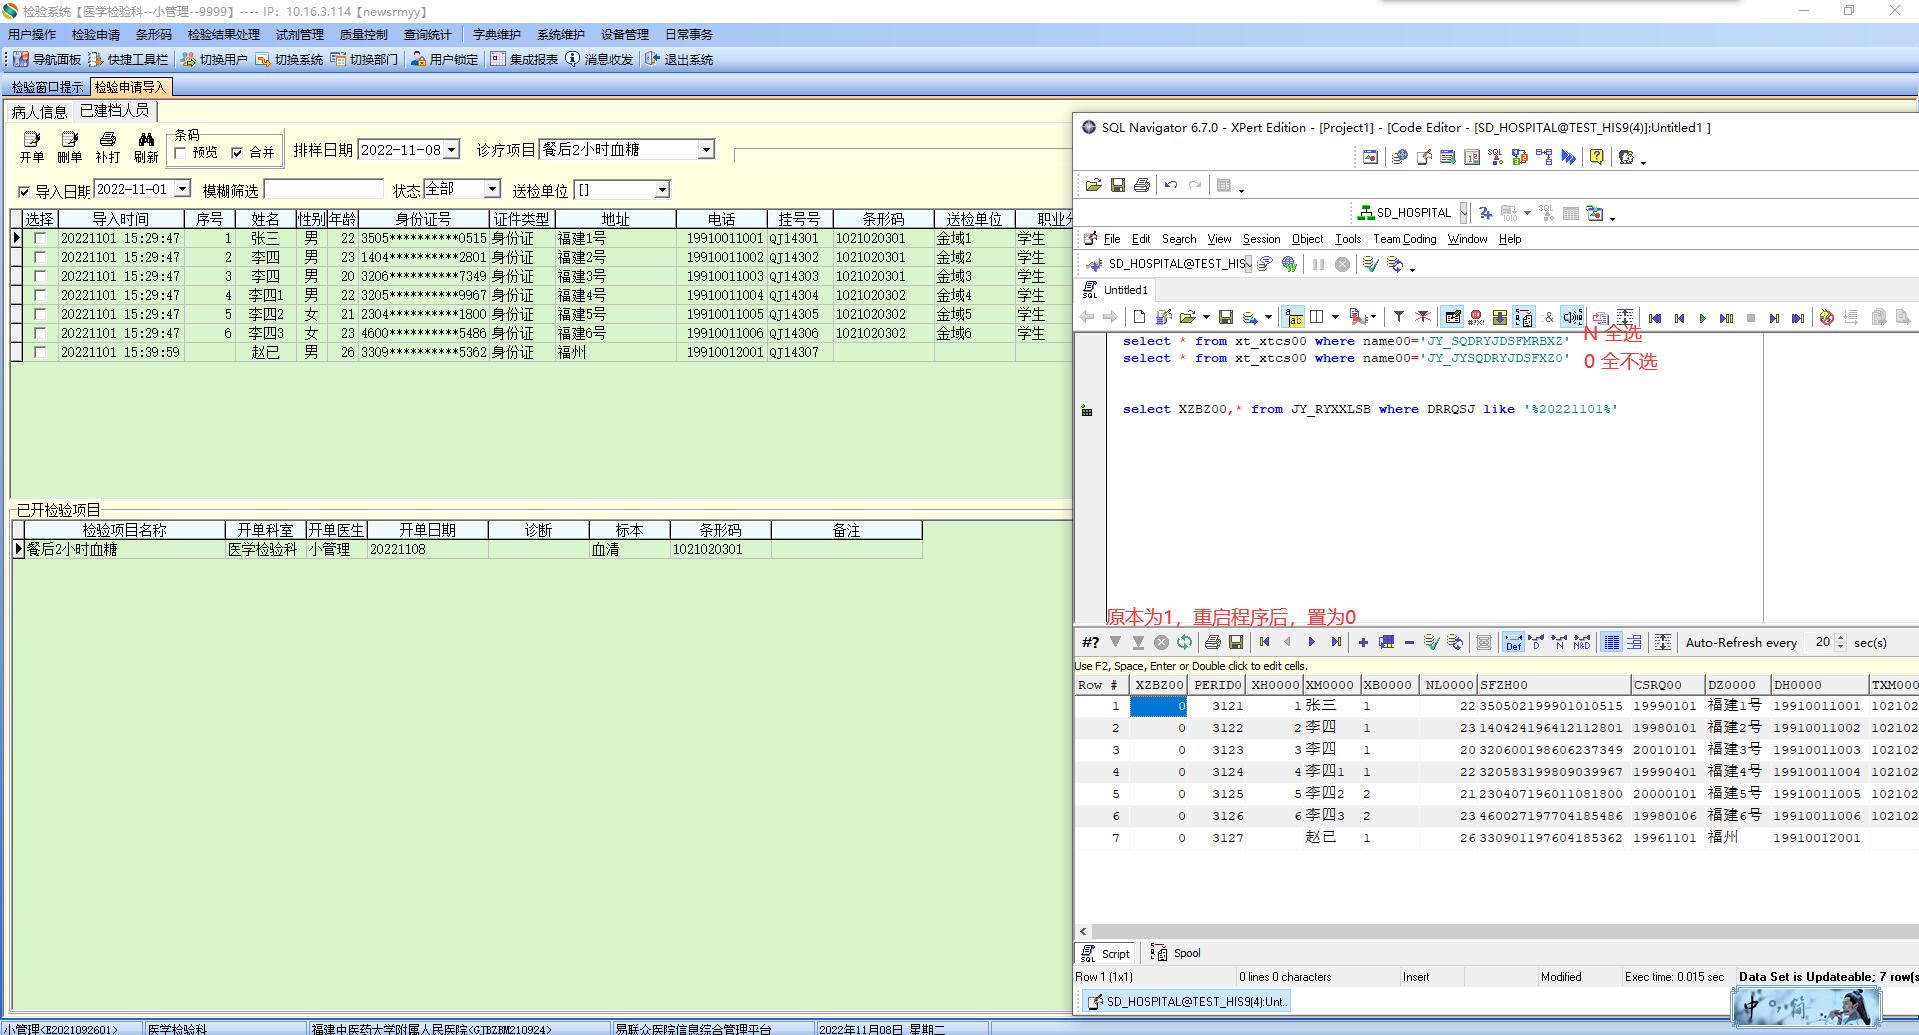Click the insert record plus icon in results toolbar

[x=1362, y=642]
